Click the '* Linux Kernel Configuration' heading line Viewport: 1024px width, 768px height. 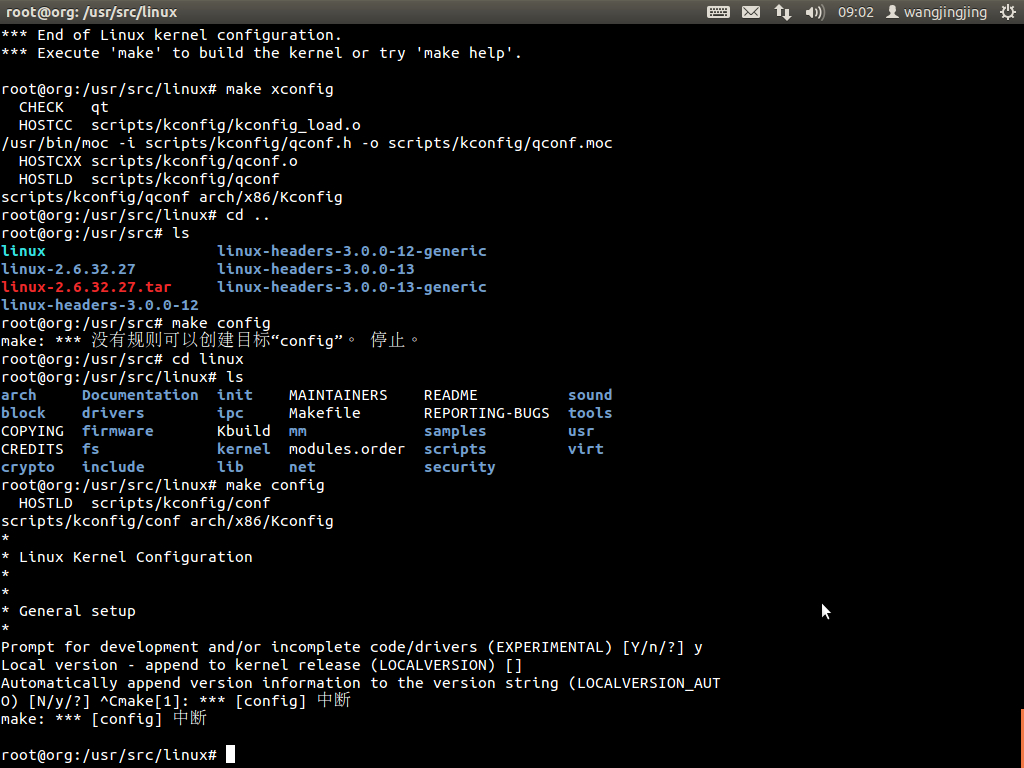click(127, 557)
